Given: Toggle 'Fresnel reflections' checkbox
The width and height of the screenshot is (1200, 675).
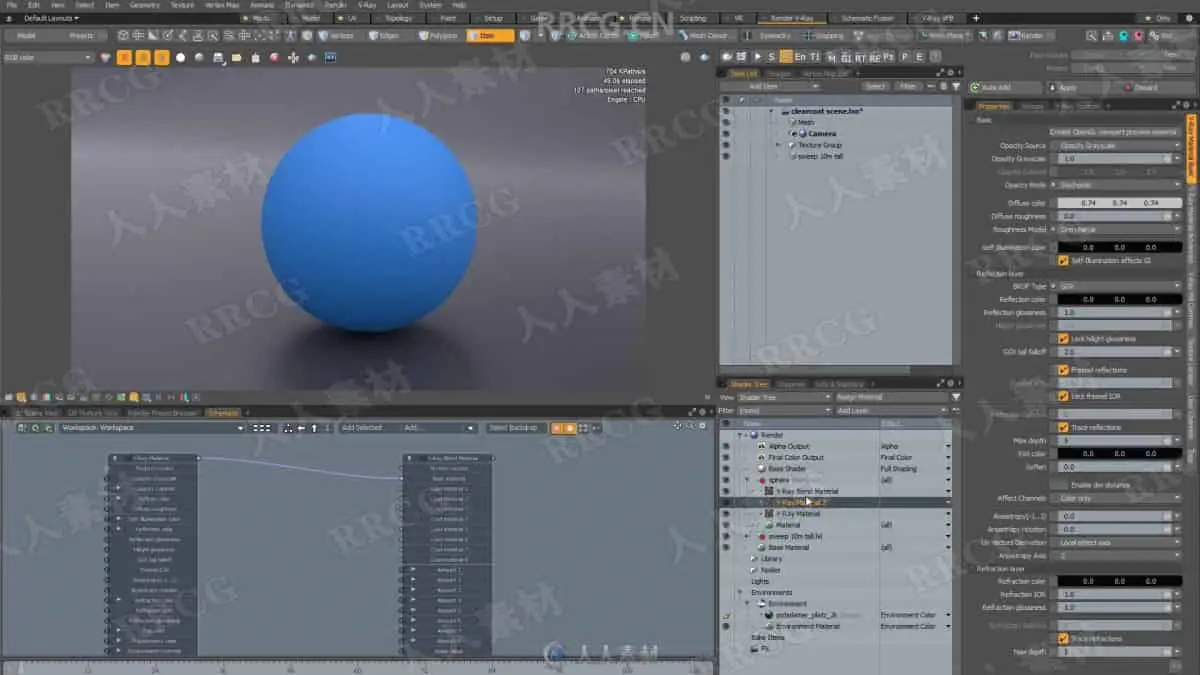Looking at the screenshot, I should 1063,370.
